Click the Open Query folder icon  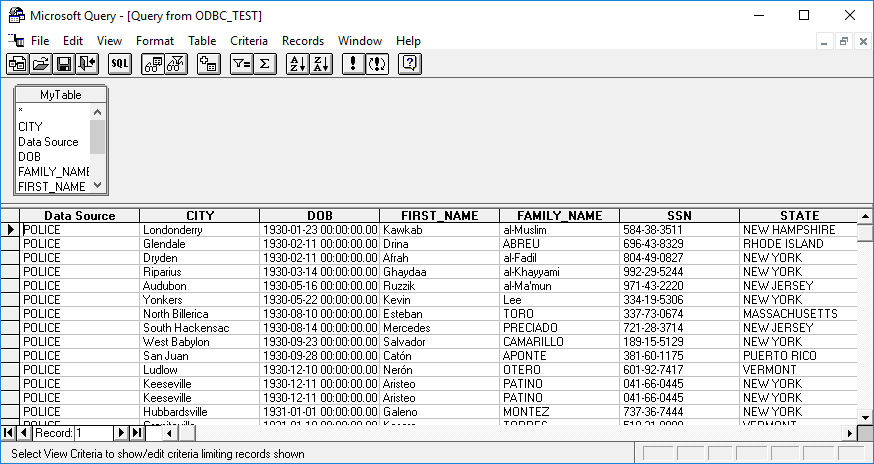[40, 64]
